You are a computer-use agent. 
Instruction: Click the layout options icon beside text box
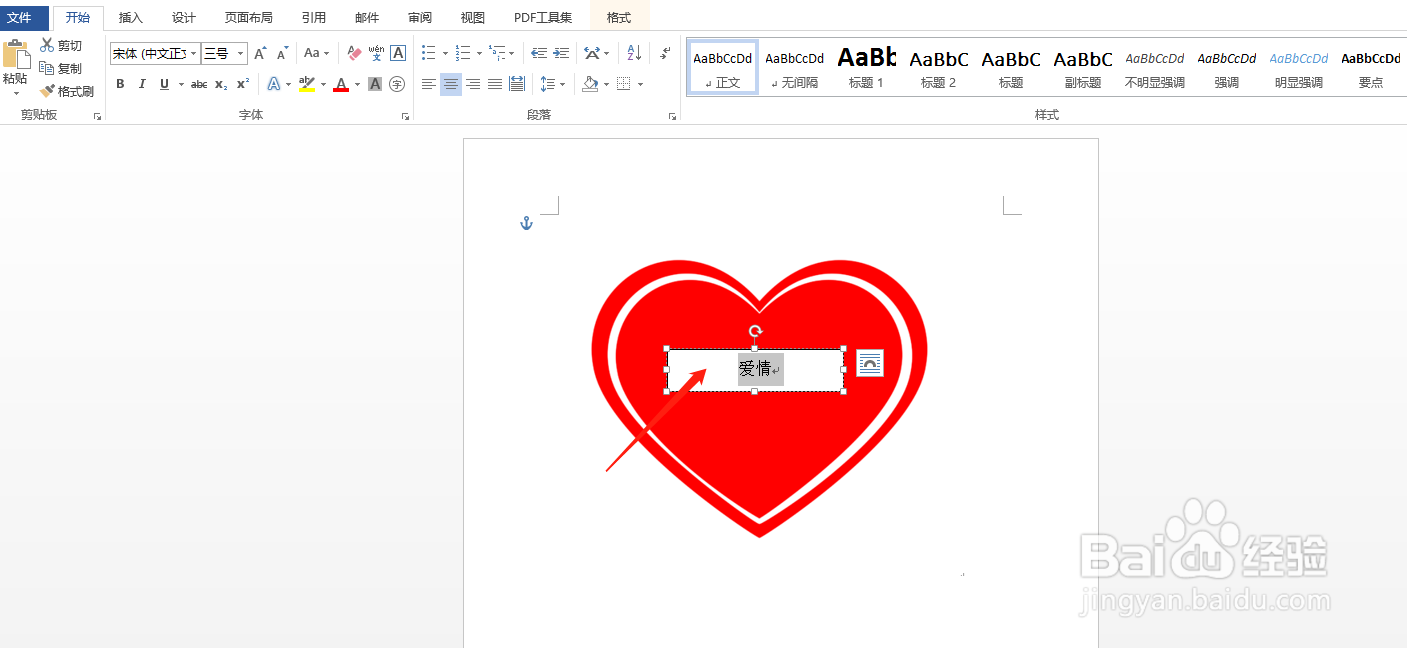tap(870, 363)
